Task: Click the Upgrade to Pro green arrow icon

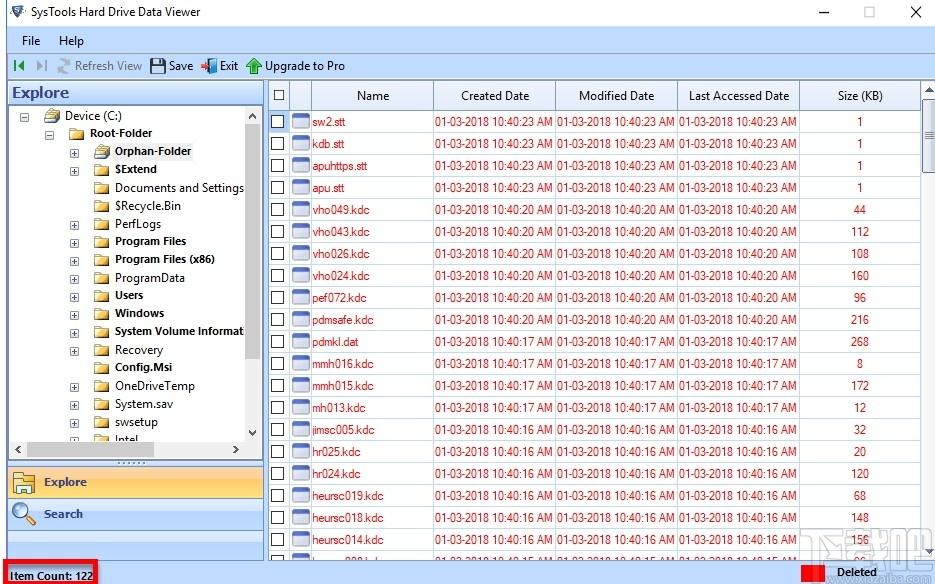Action: pyautogui.click(x=254, y=66)
